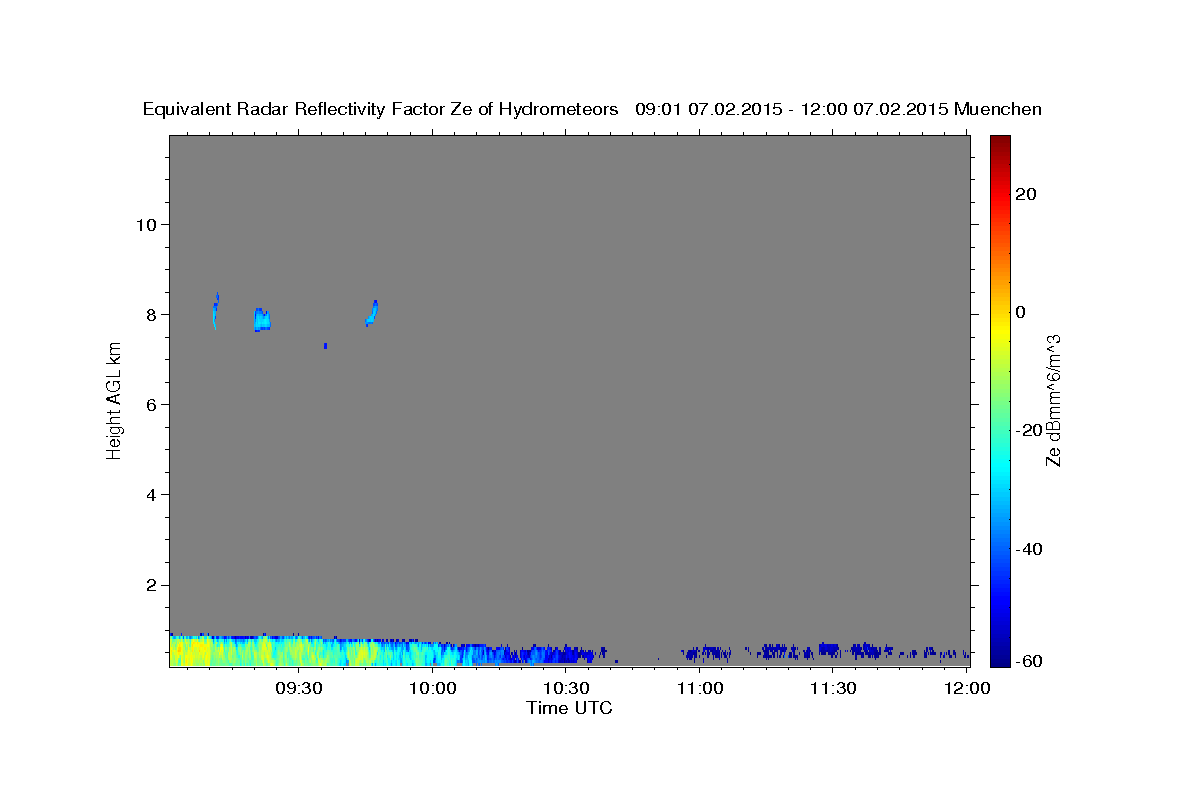The image size is (1200, 800).
Task: Click the 10:00 time tick label
Action: point(433,689)
